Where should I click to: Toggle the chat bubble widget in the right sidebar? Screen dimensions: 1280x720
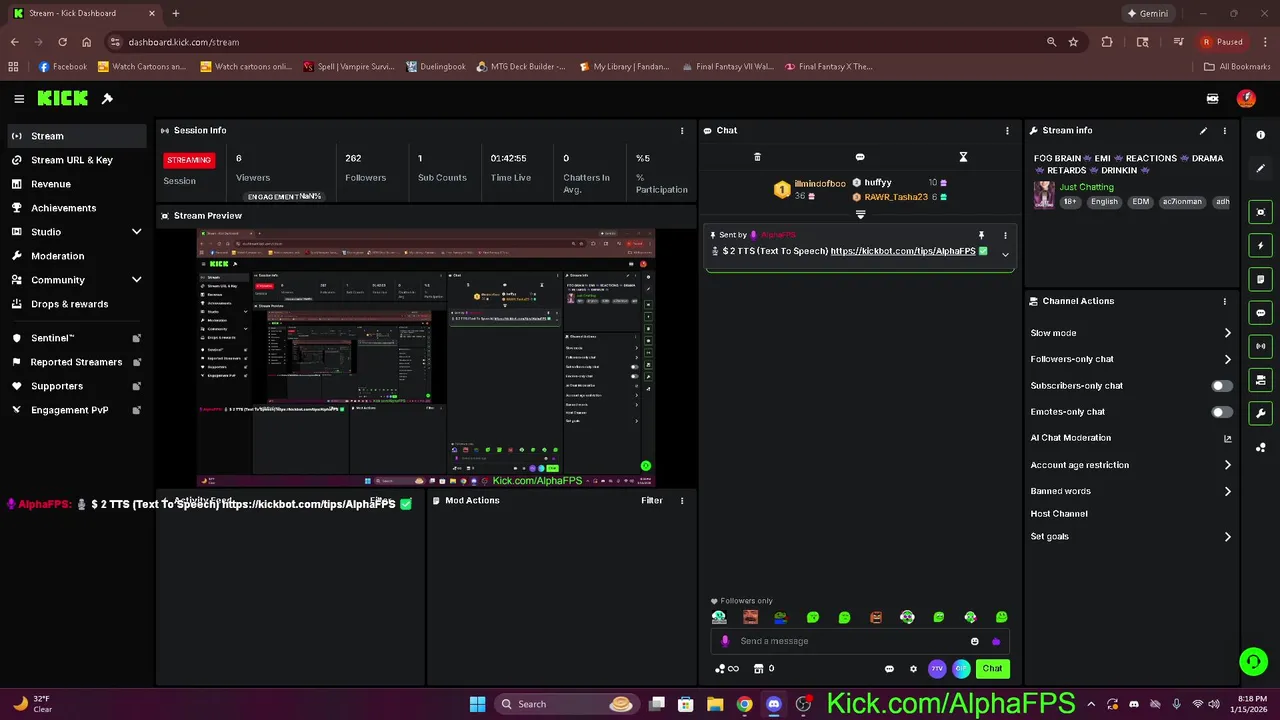point(1260,313)
